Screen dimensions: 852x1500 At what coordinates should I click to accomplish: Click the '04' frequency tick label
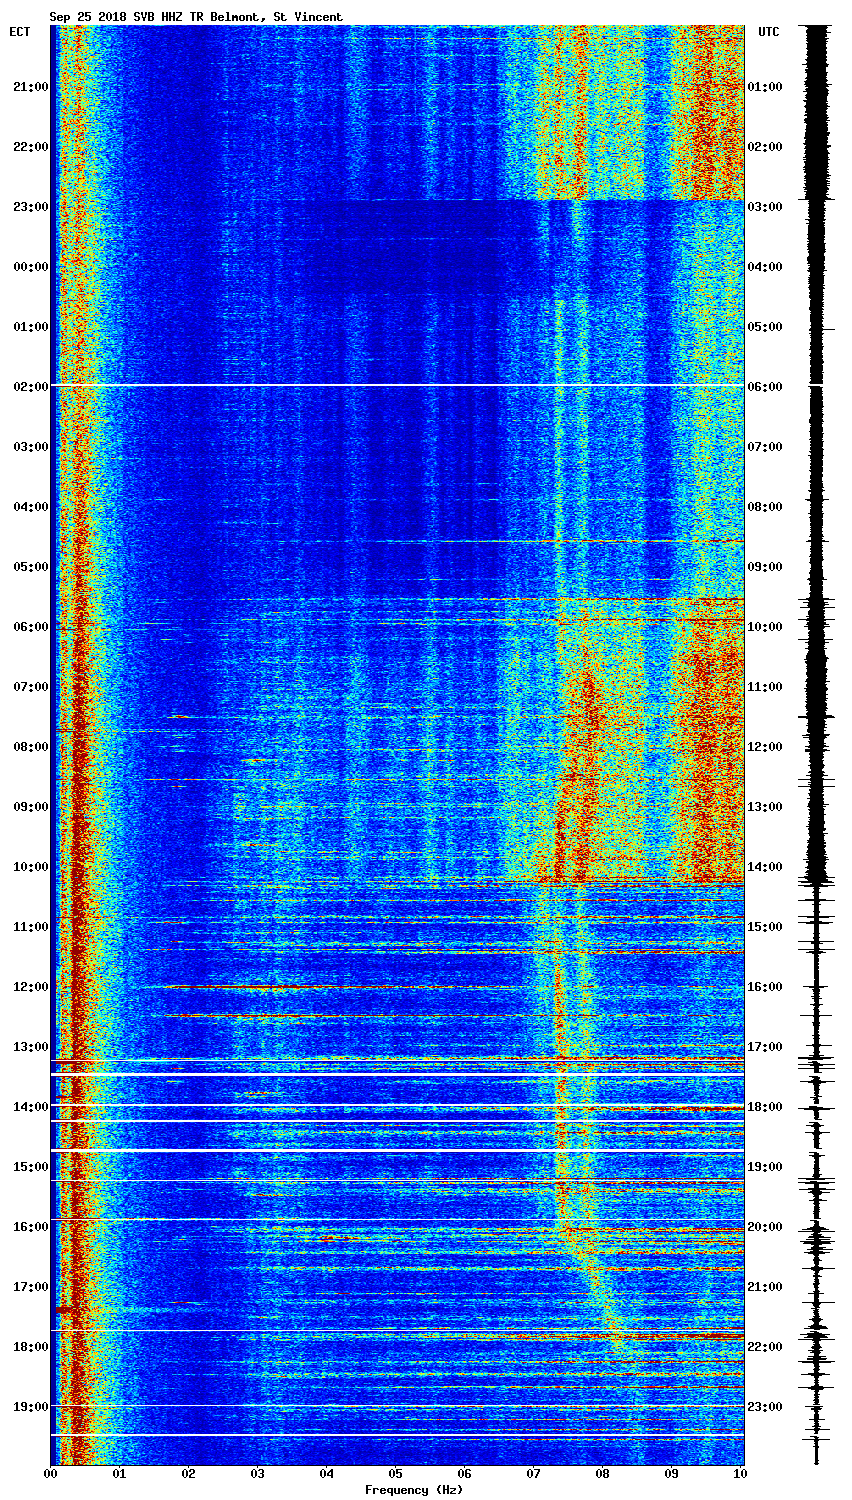click(x=327, y=1474)
